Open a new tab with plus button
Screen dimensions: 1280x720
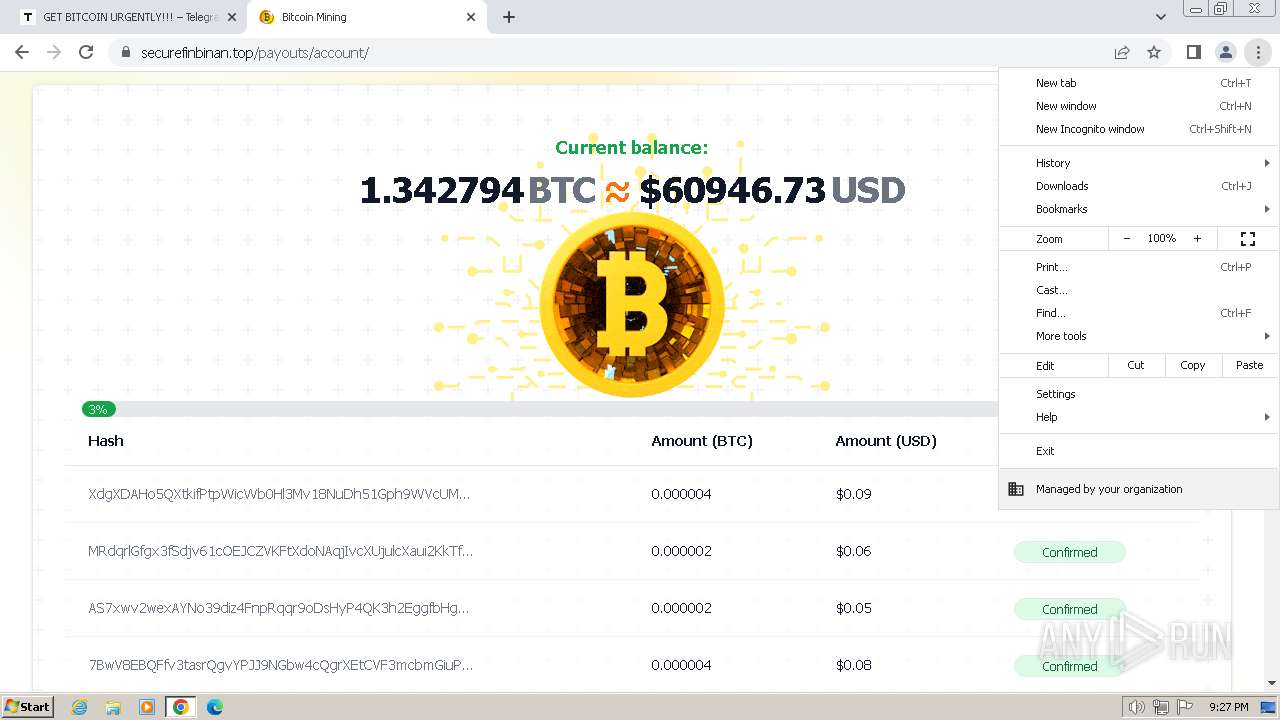(509, 17)
